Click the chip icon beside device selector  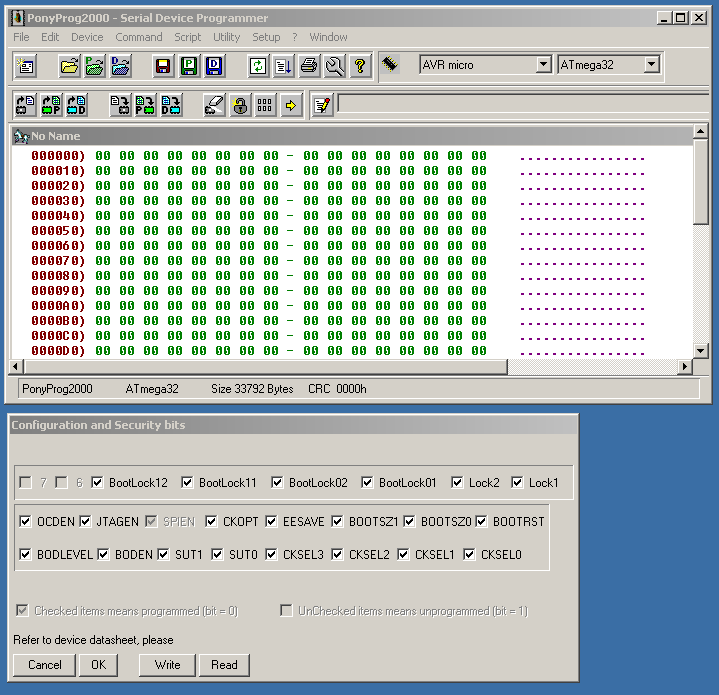(x=390, y=64)
